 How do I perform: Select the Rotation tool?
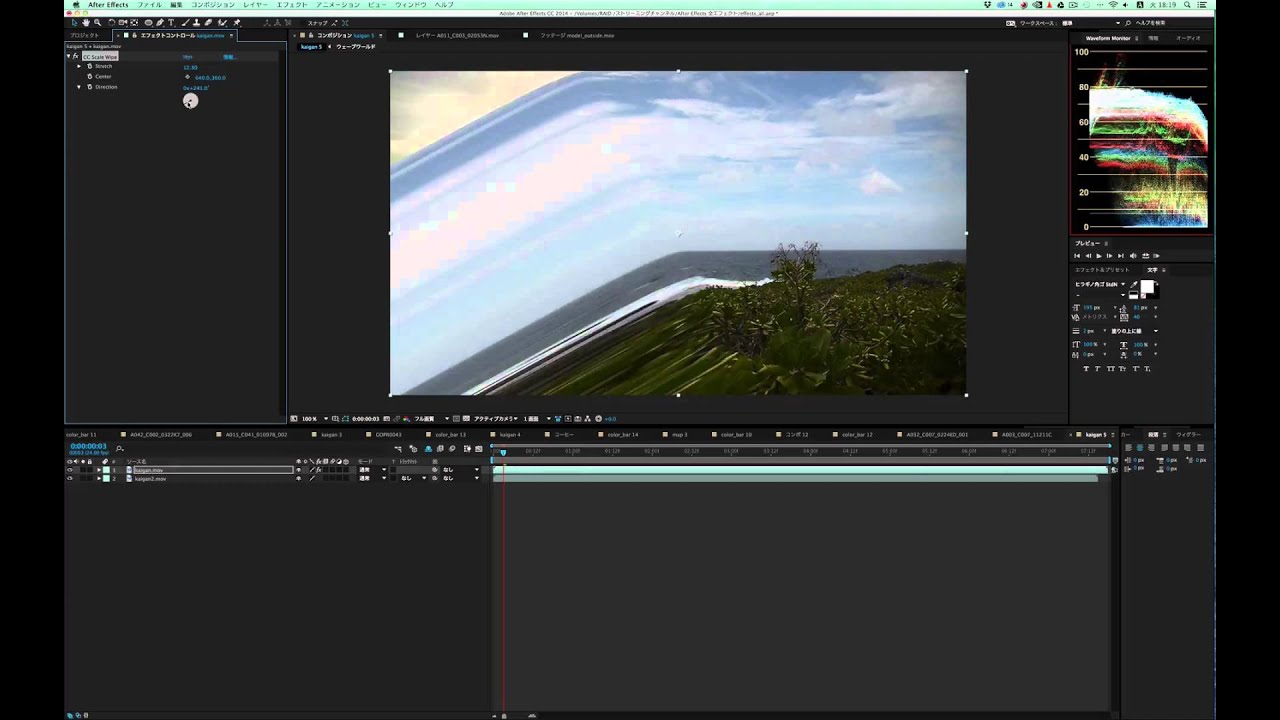(111, 22)
